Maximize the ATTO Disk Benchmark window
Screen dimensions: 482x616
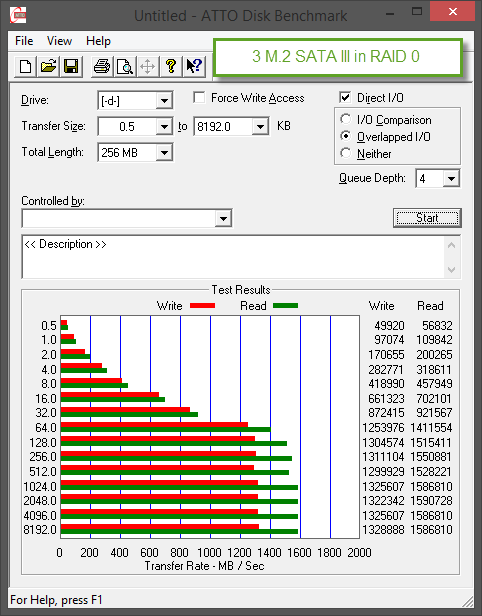point(416,12)
